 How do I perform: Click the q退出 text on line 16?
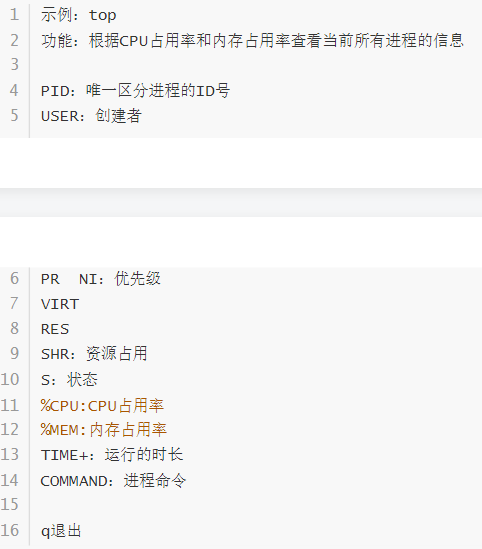[61, 531]
